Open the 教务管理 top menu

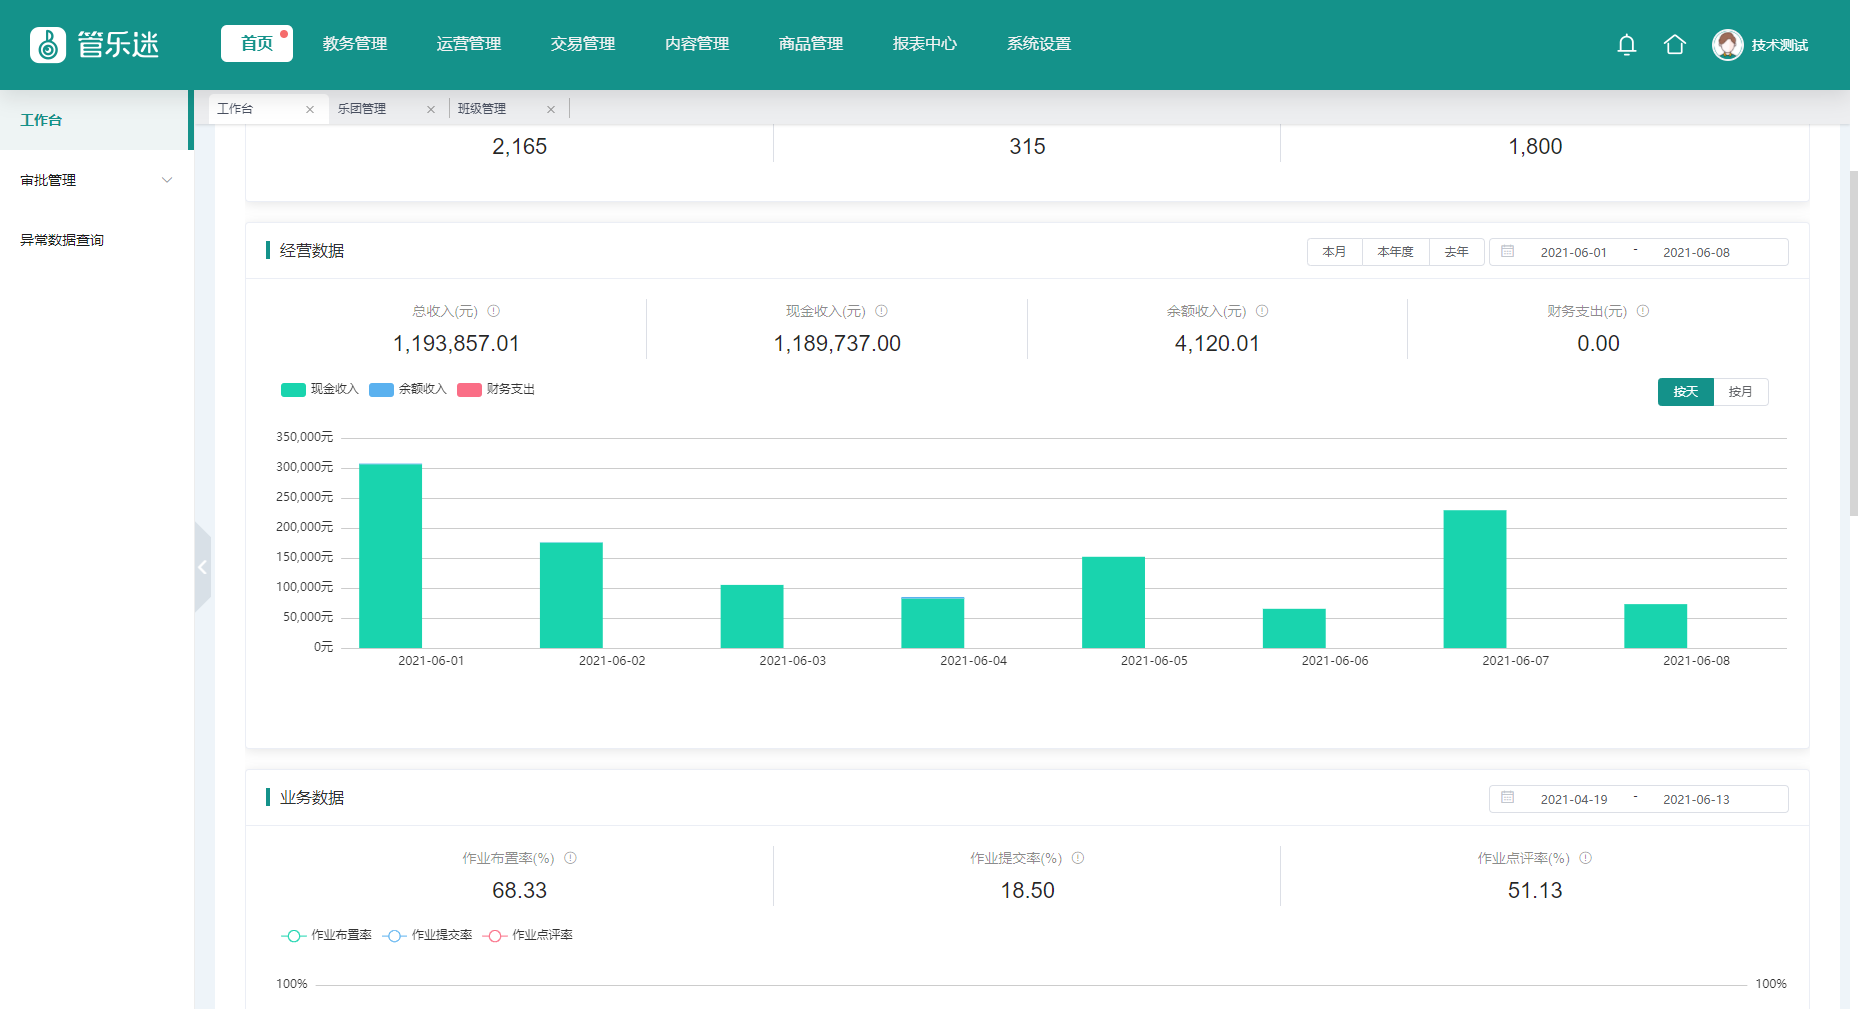point(355,44)
